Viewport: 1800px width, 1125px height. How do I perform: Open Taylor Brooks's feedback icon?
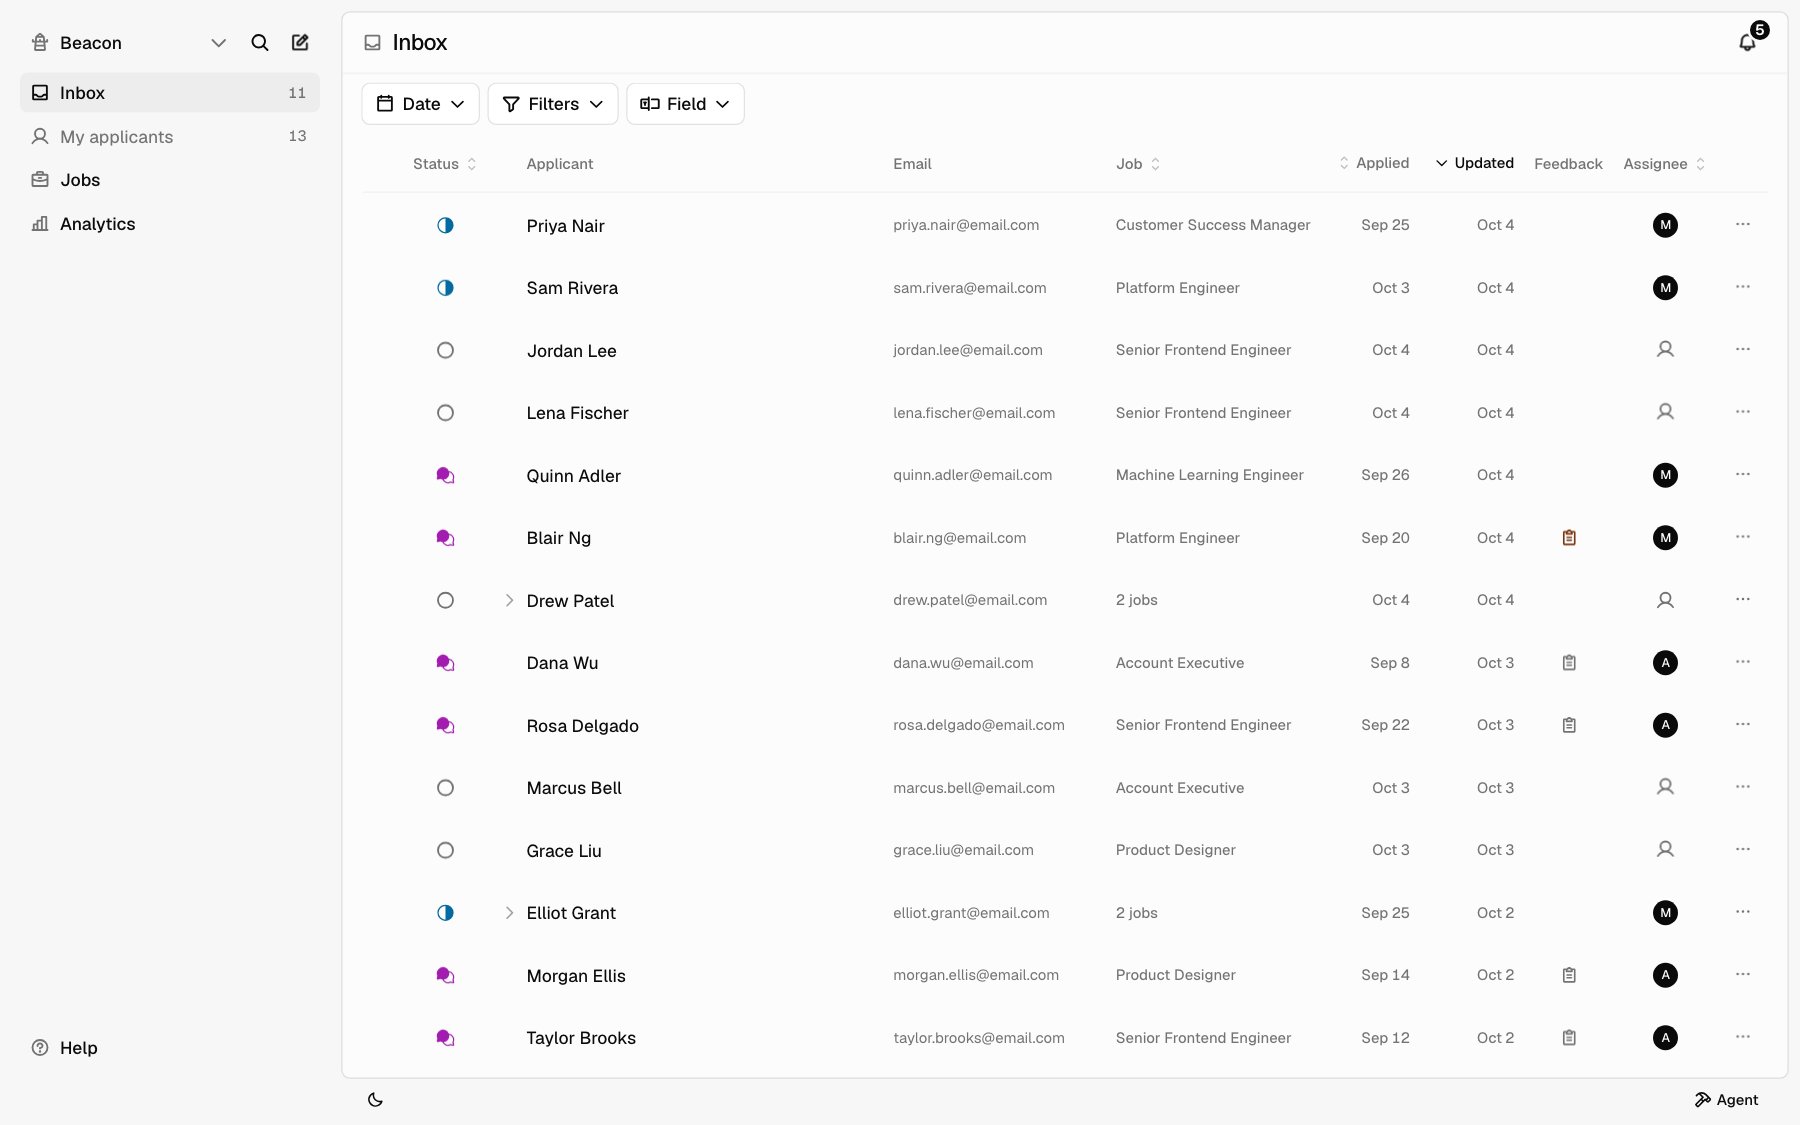pos(1569,1038)
